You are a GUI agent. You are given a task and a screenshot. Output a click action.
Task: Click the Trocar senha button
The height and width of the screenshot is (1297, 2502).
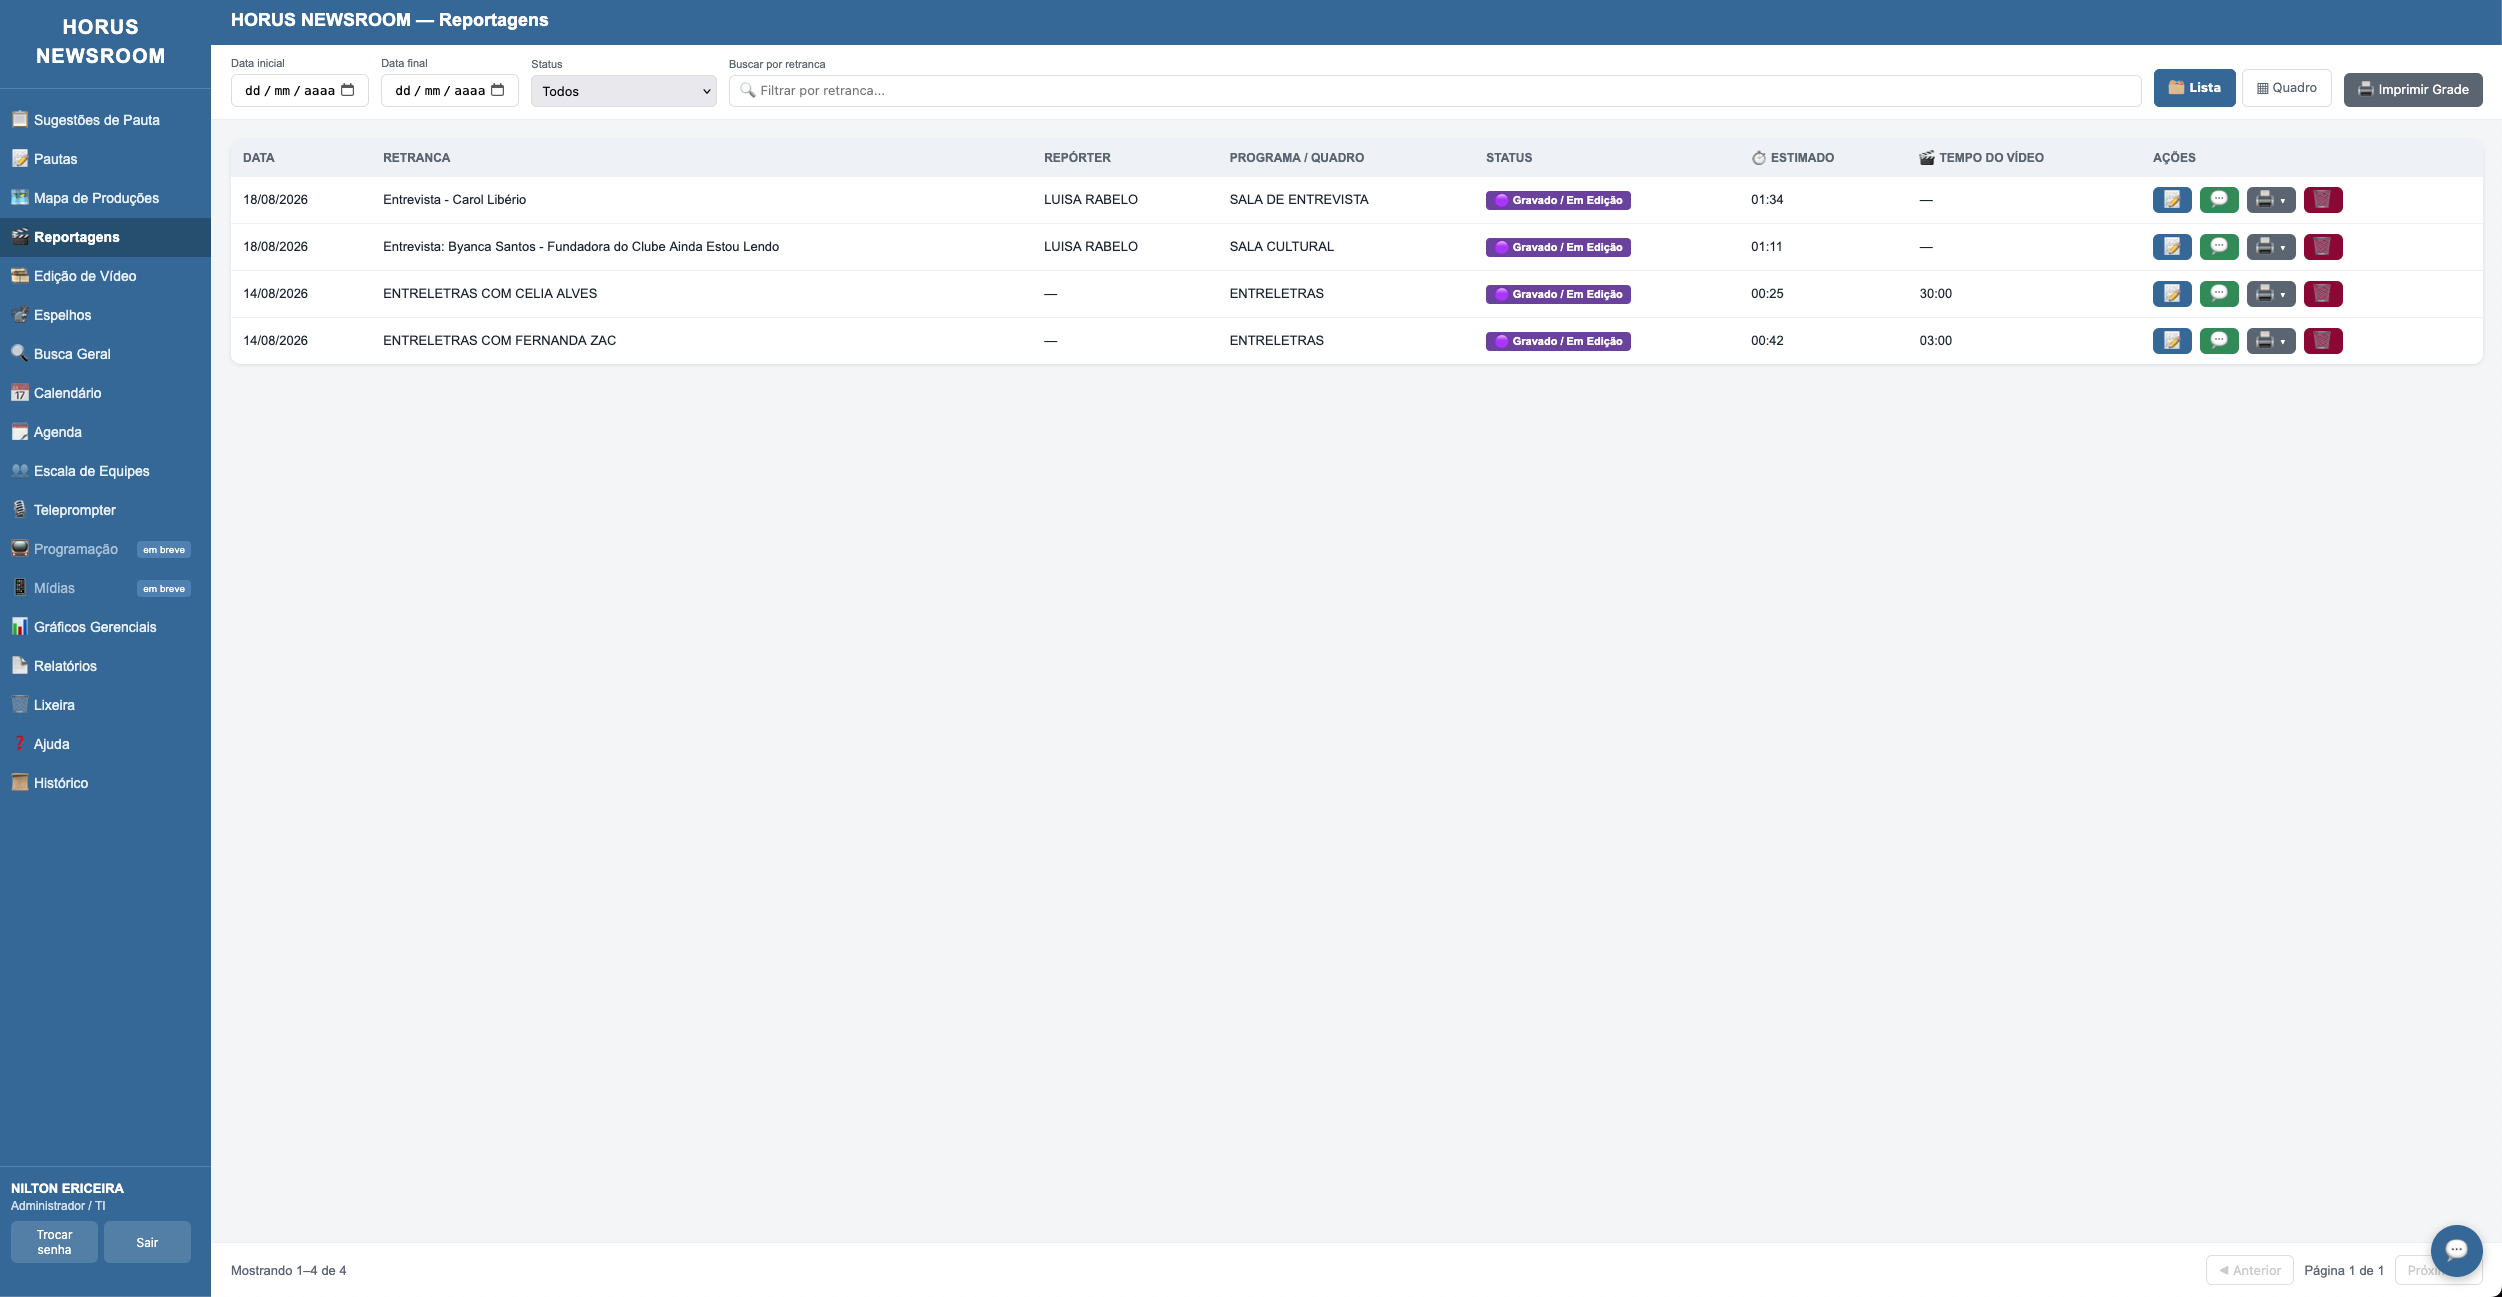54,1242
